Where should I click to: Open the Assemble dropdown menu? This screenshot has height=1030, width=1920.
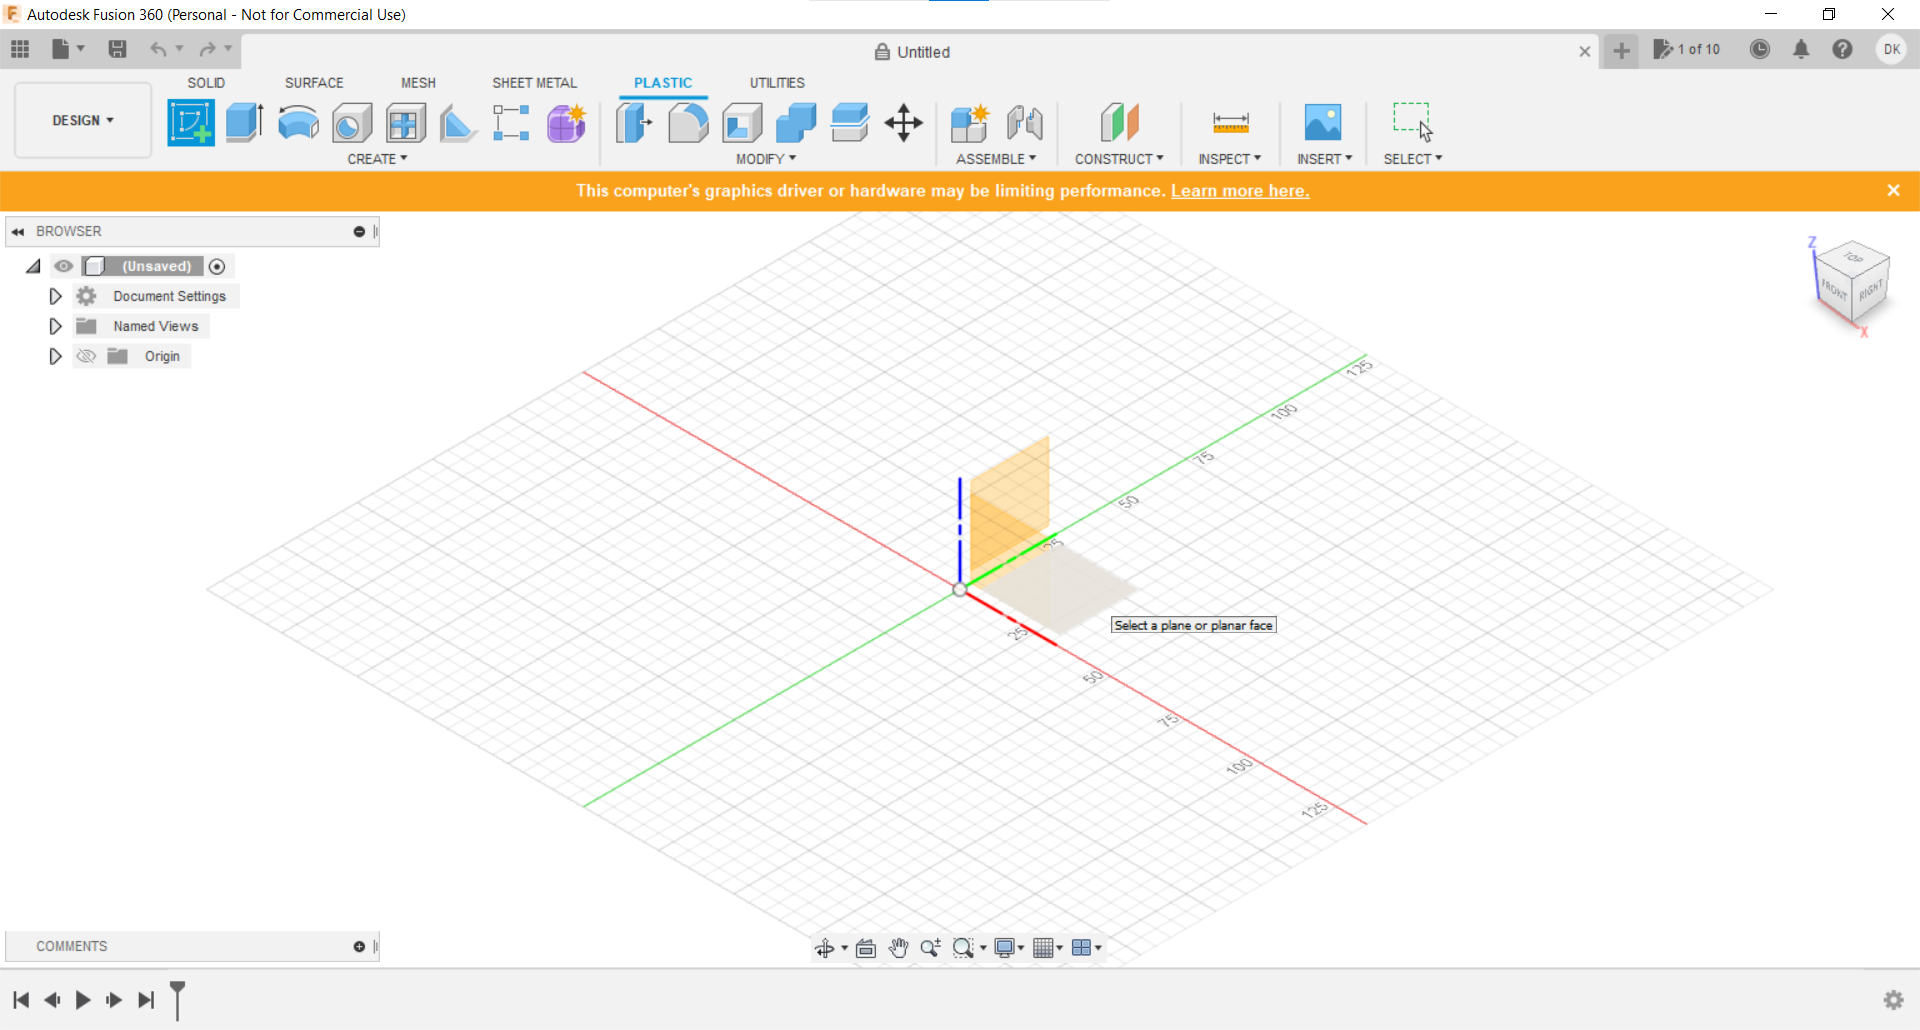point(996,159)
